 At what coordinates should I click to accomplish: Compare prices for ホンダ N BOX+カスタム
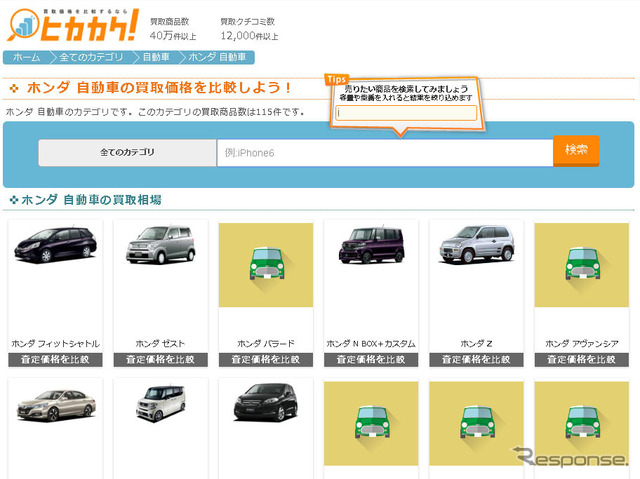371,359
